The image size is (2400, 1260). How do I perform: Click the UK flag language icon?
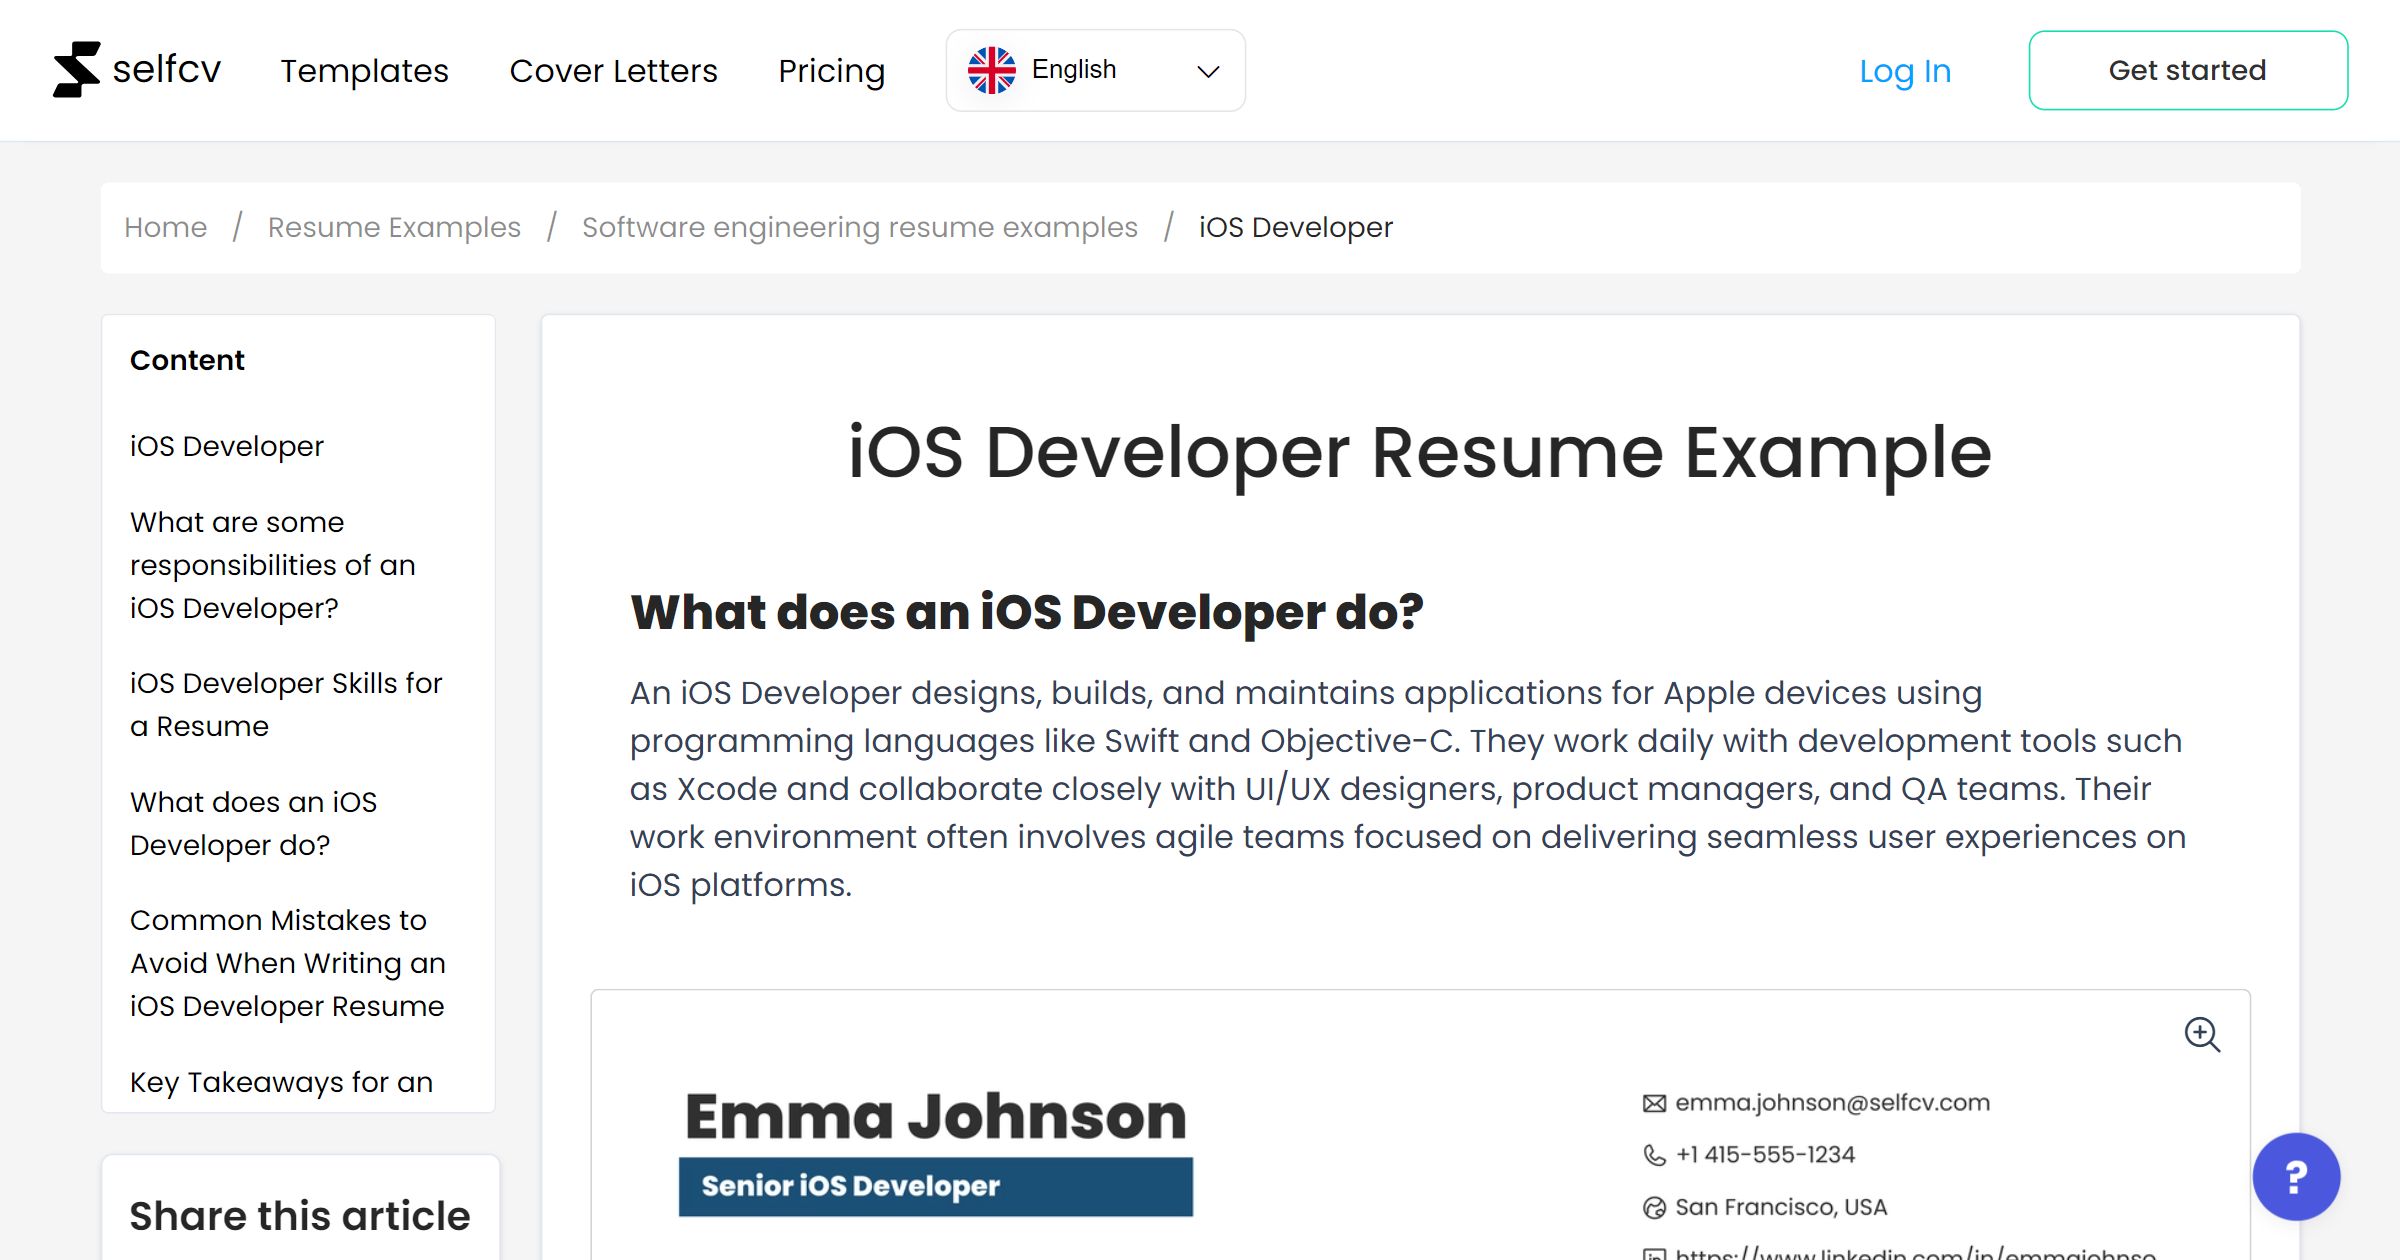991,70
